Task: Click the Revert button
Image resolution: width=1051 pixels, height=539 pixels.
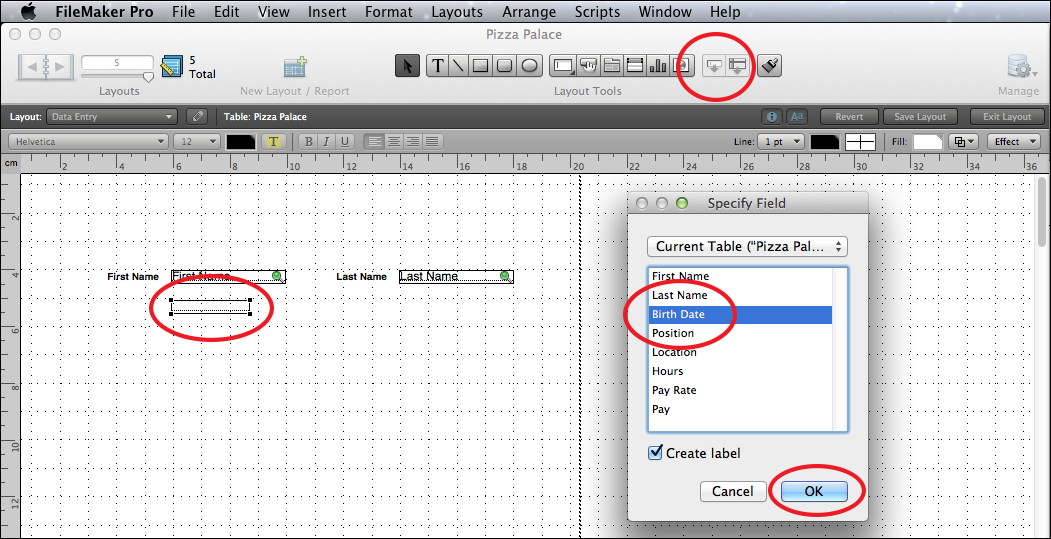Action: (849, 117)
